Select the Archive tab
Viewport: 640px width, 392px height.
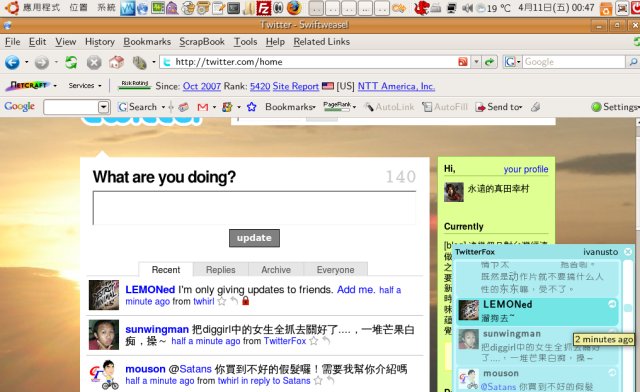(x=276, y=270)
